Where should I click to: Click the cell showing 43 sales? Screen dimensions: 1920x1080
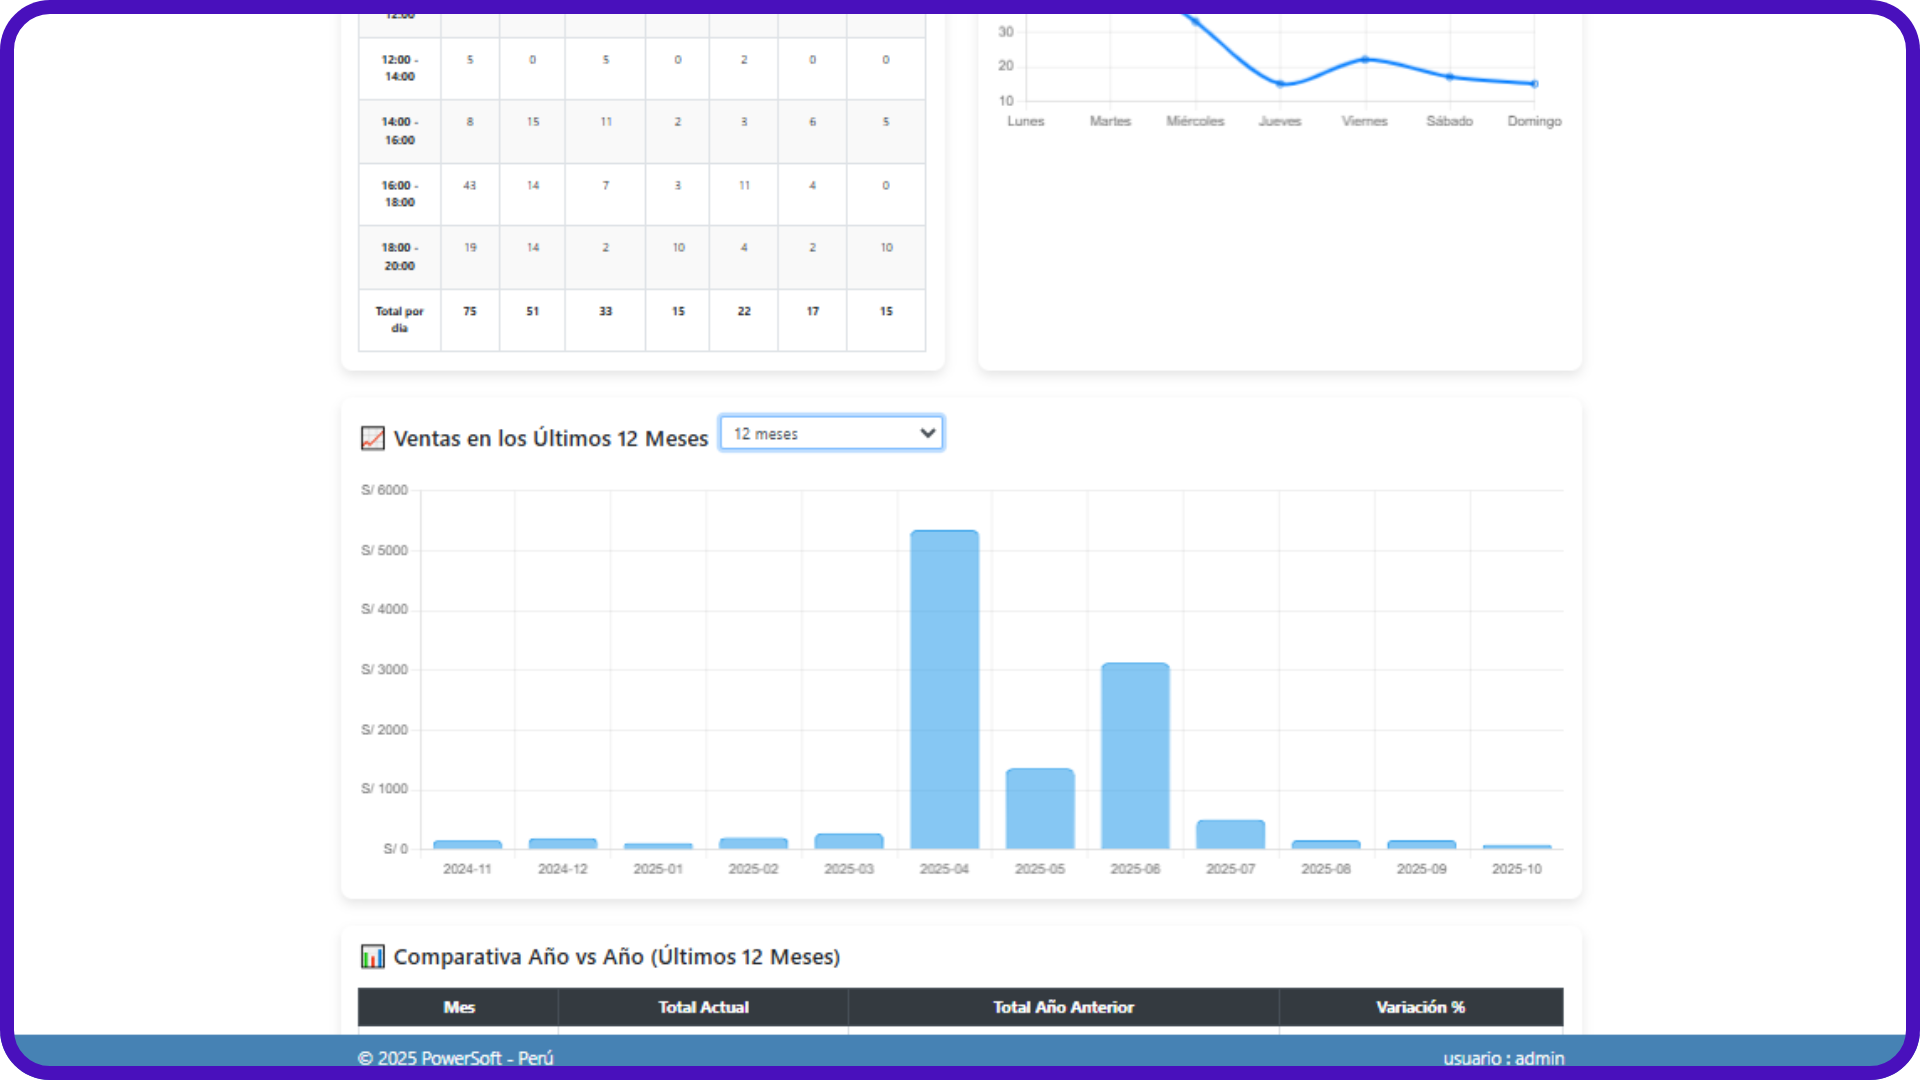tap(470, 186)
